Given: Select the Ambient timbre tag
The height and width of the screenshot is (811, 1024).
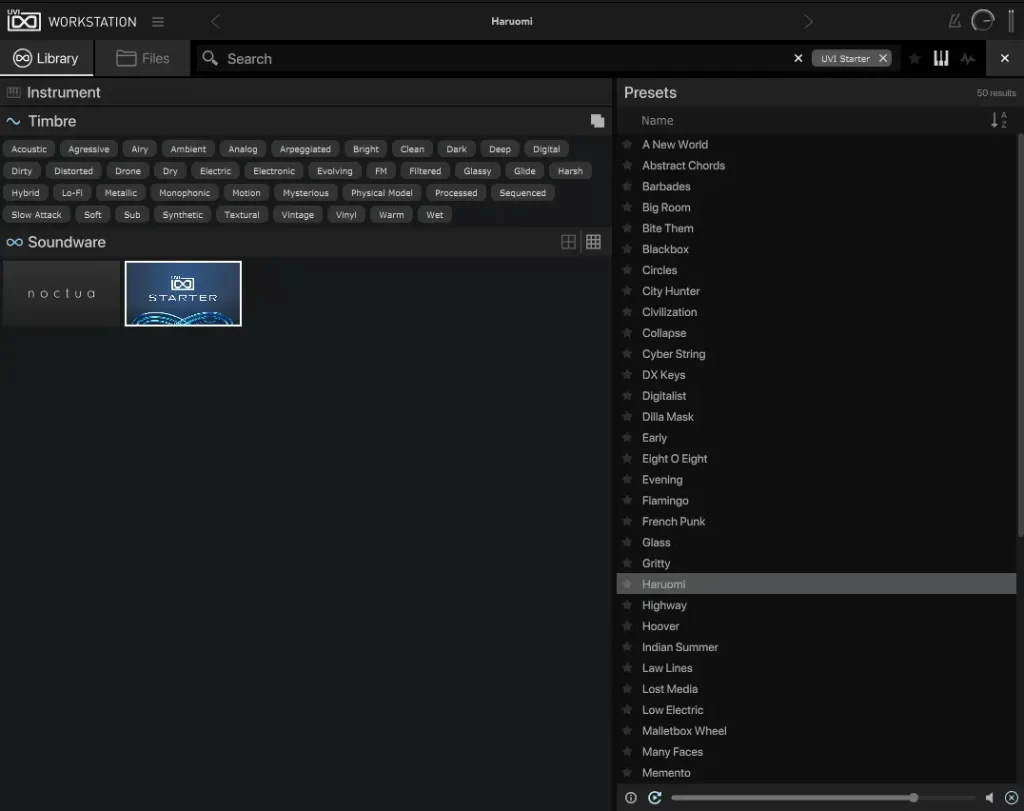Looking at the screenshot, I should tap(188, 149).
